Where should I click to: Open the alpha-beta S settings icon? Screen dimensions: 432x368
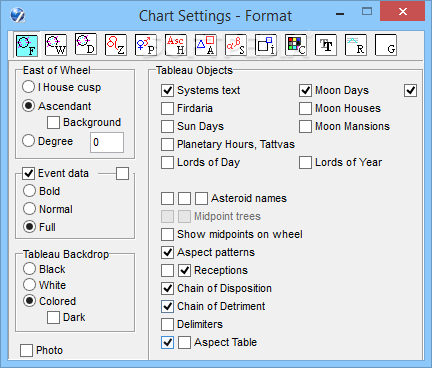pyautogui.click(x=236, y=45)
